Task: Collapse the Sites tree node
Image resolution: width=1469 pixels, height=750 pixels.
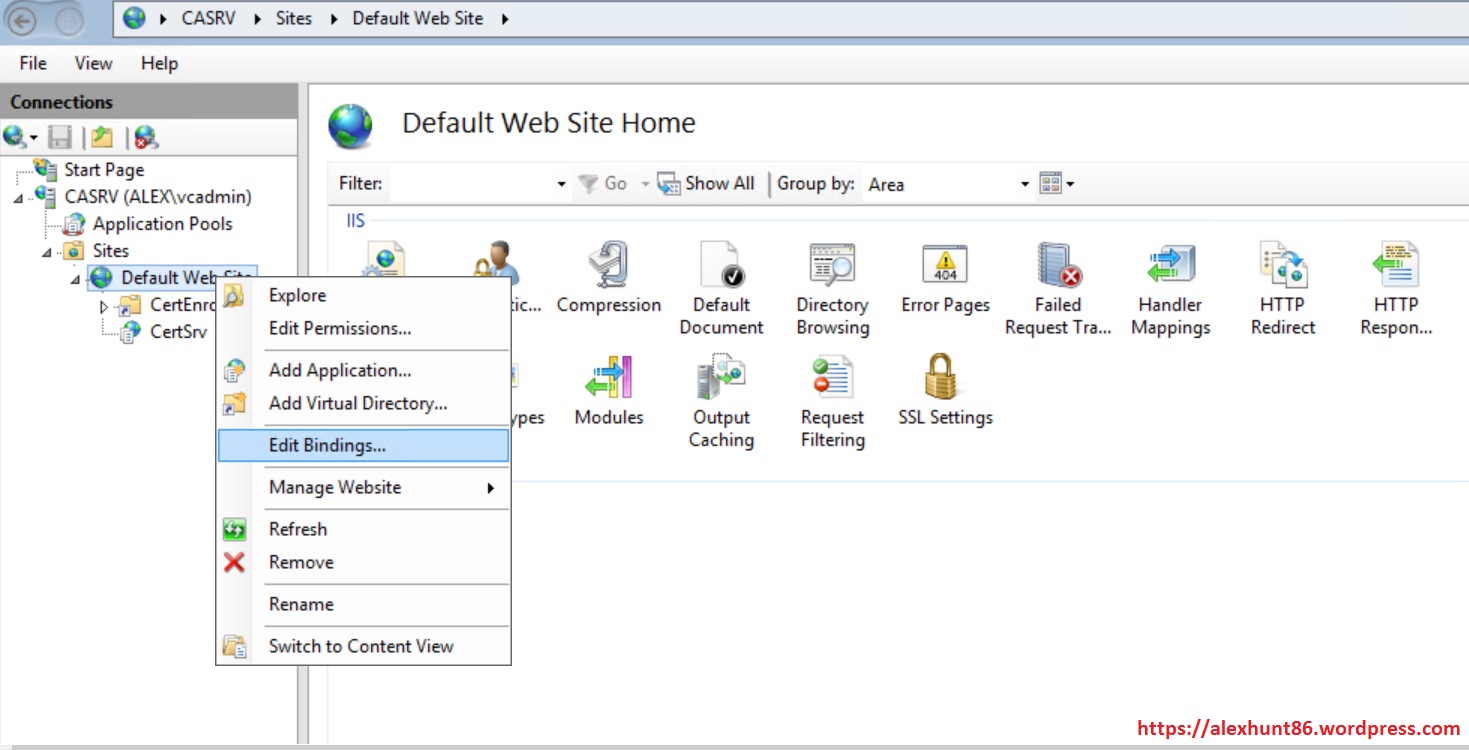Action: point(47,252)
